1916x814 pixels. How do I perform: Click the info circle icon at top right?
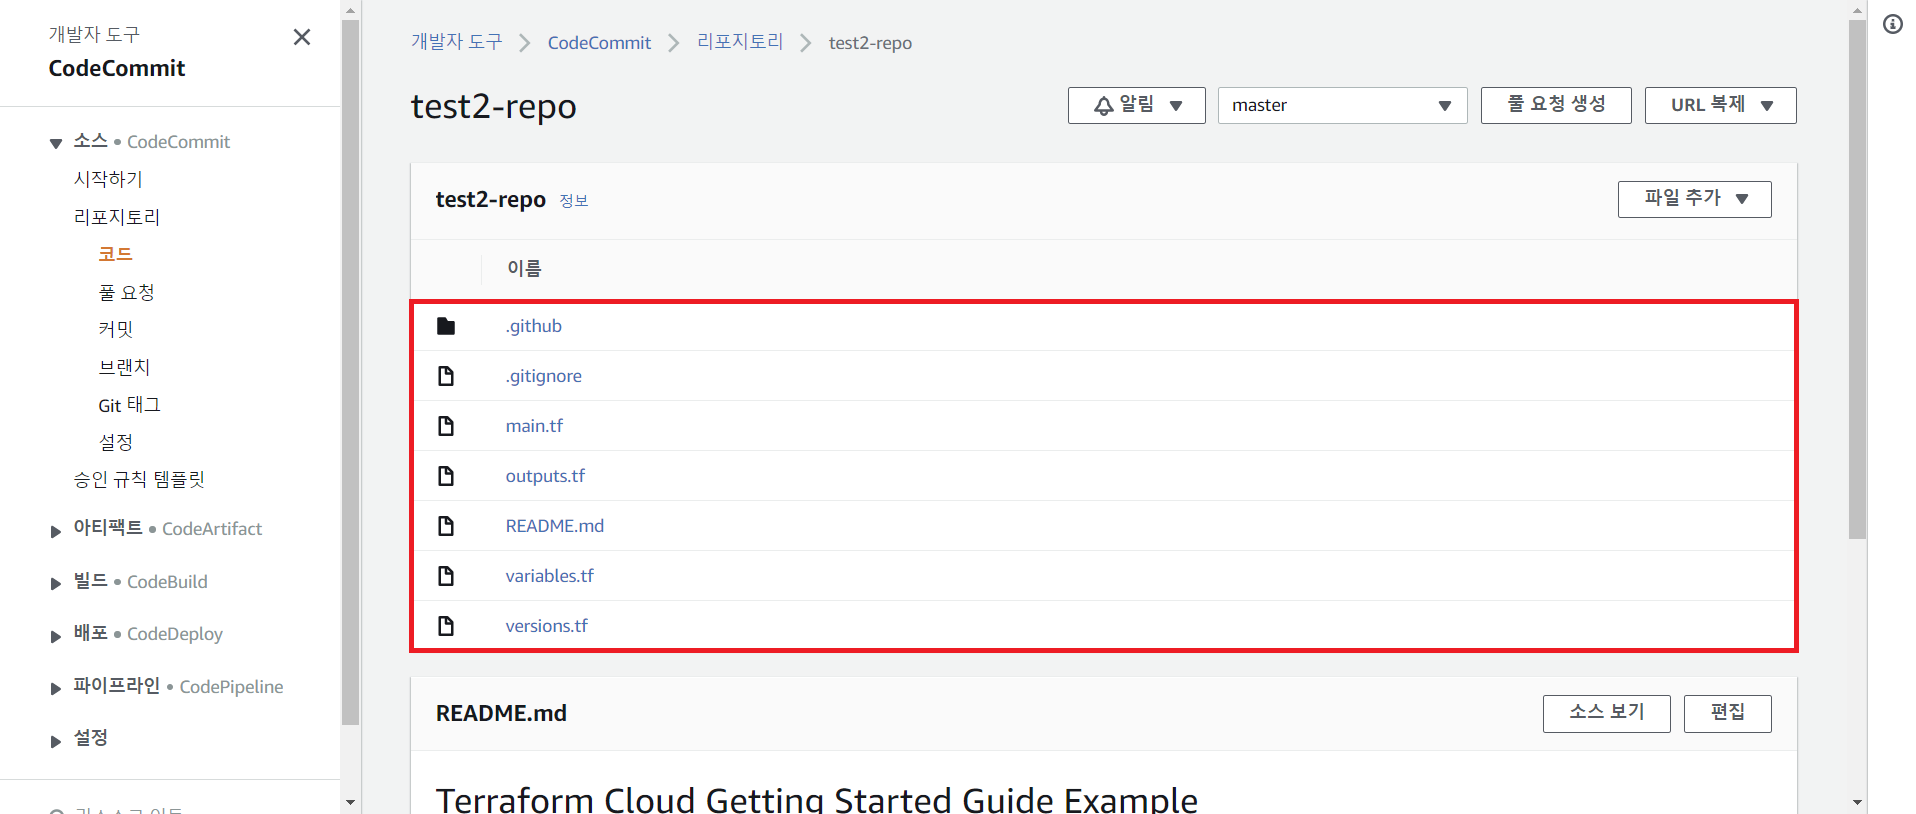click(1893, 24)
